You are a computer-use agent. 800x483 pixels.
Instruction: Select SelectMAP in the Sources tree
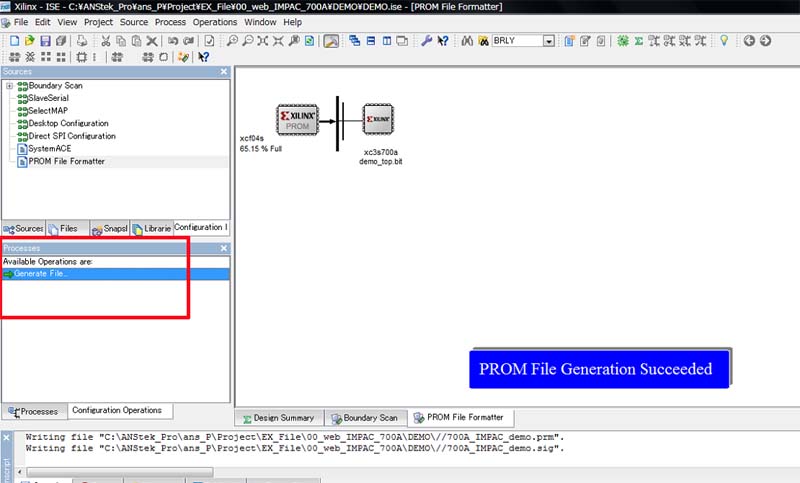click(x=48, y=111)
